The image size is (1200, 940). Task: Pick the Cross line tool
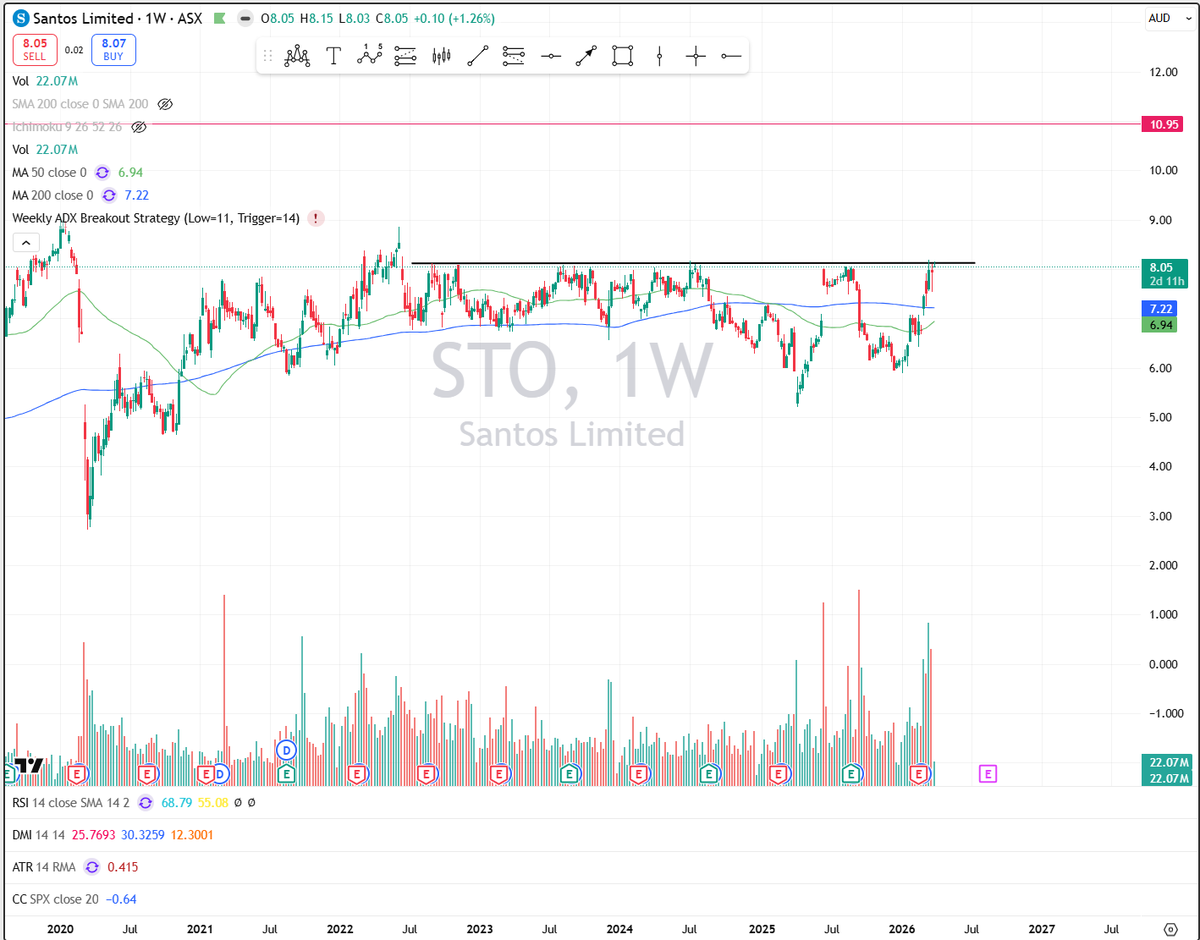(695, 56)
